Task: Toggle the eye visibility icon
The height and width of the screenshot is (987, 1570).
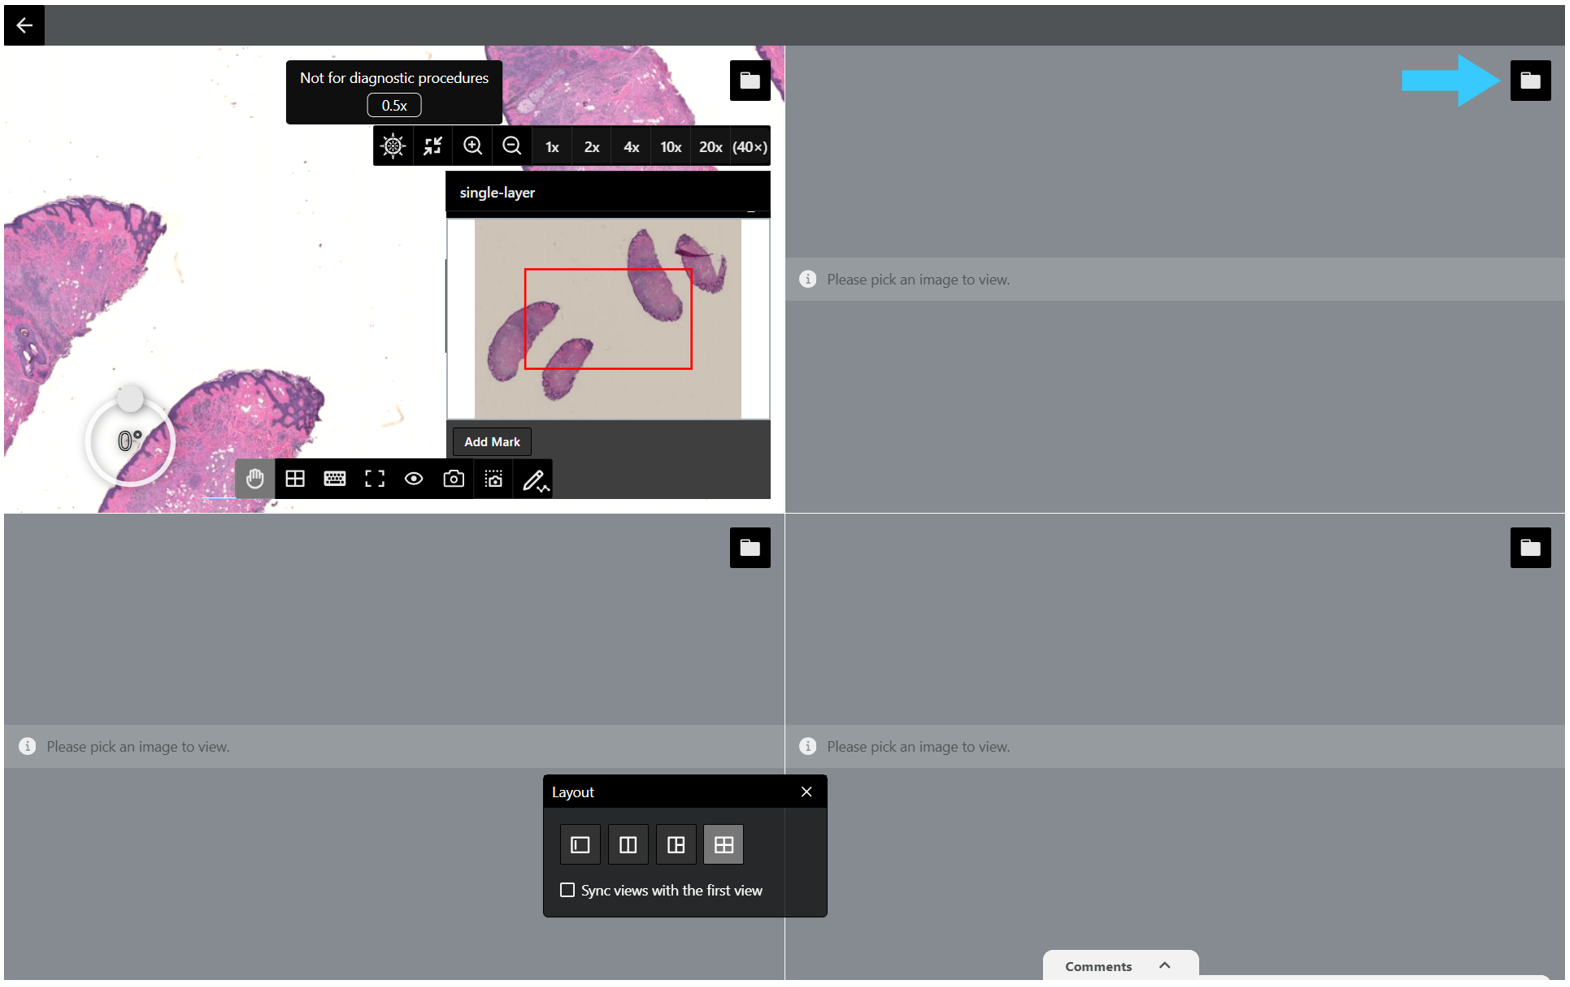Action: tap(414, 479)
